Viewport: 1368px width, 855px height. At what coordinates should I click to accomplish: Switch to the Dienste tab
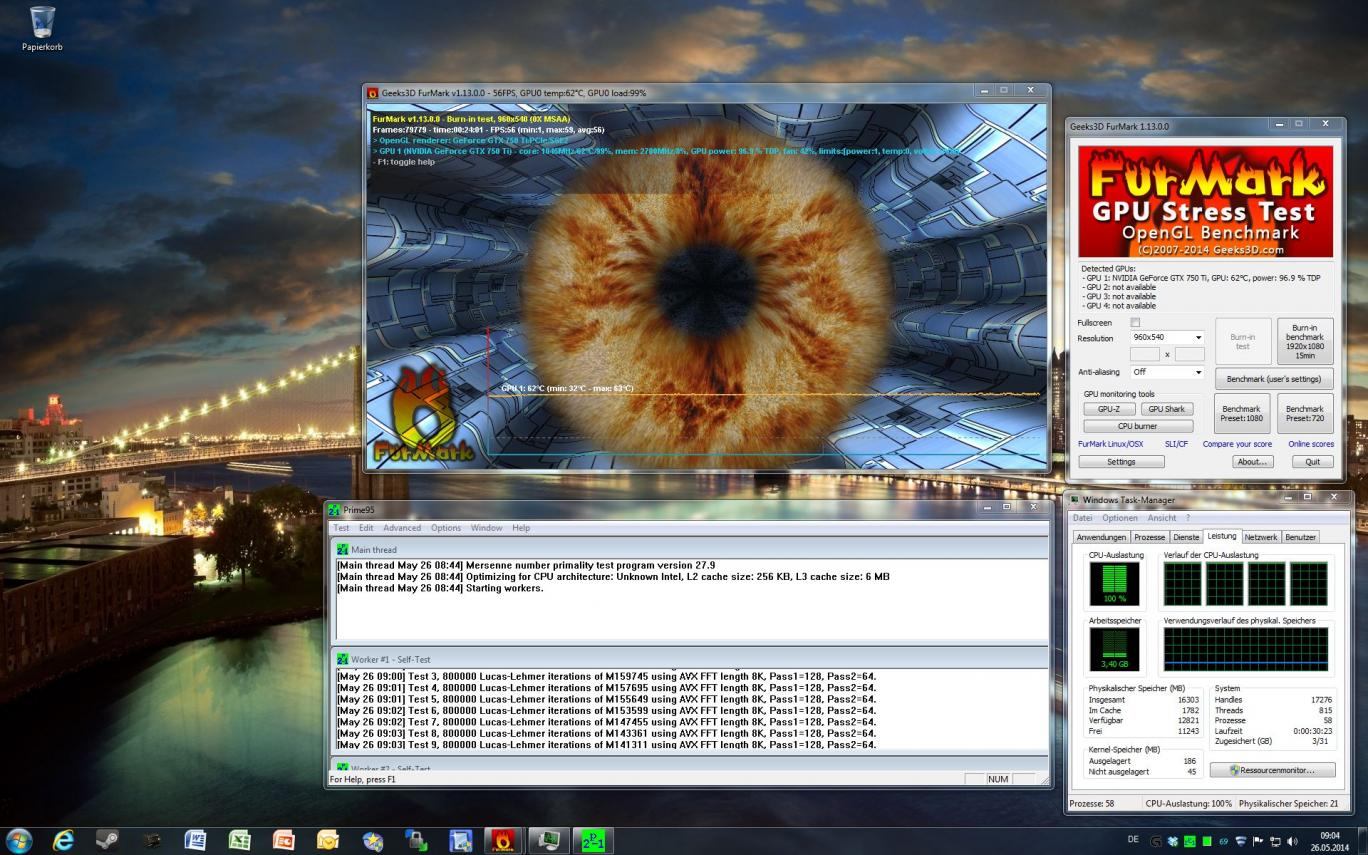[1186, 537]
